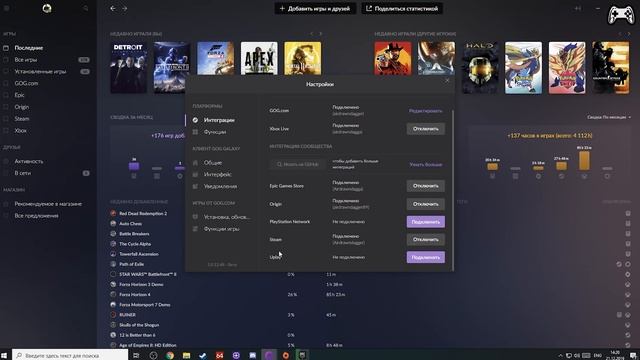The image size is (640, 360).
Task: Click Редактировать link for GOG.com
Action: (425, 111)
